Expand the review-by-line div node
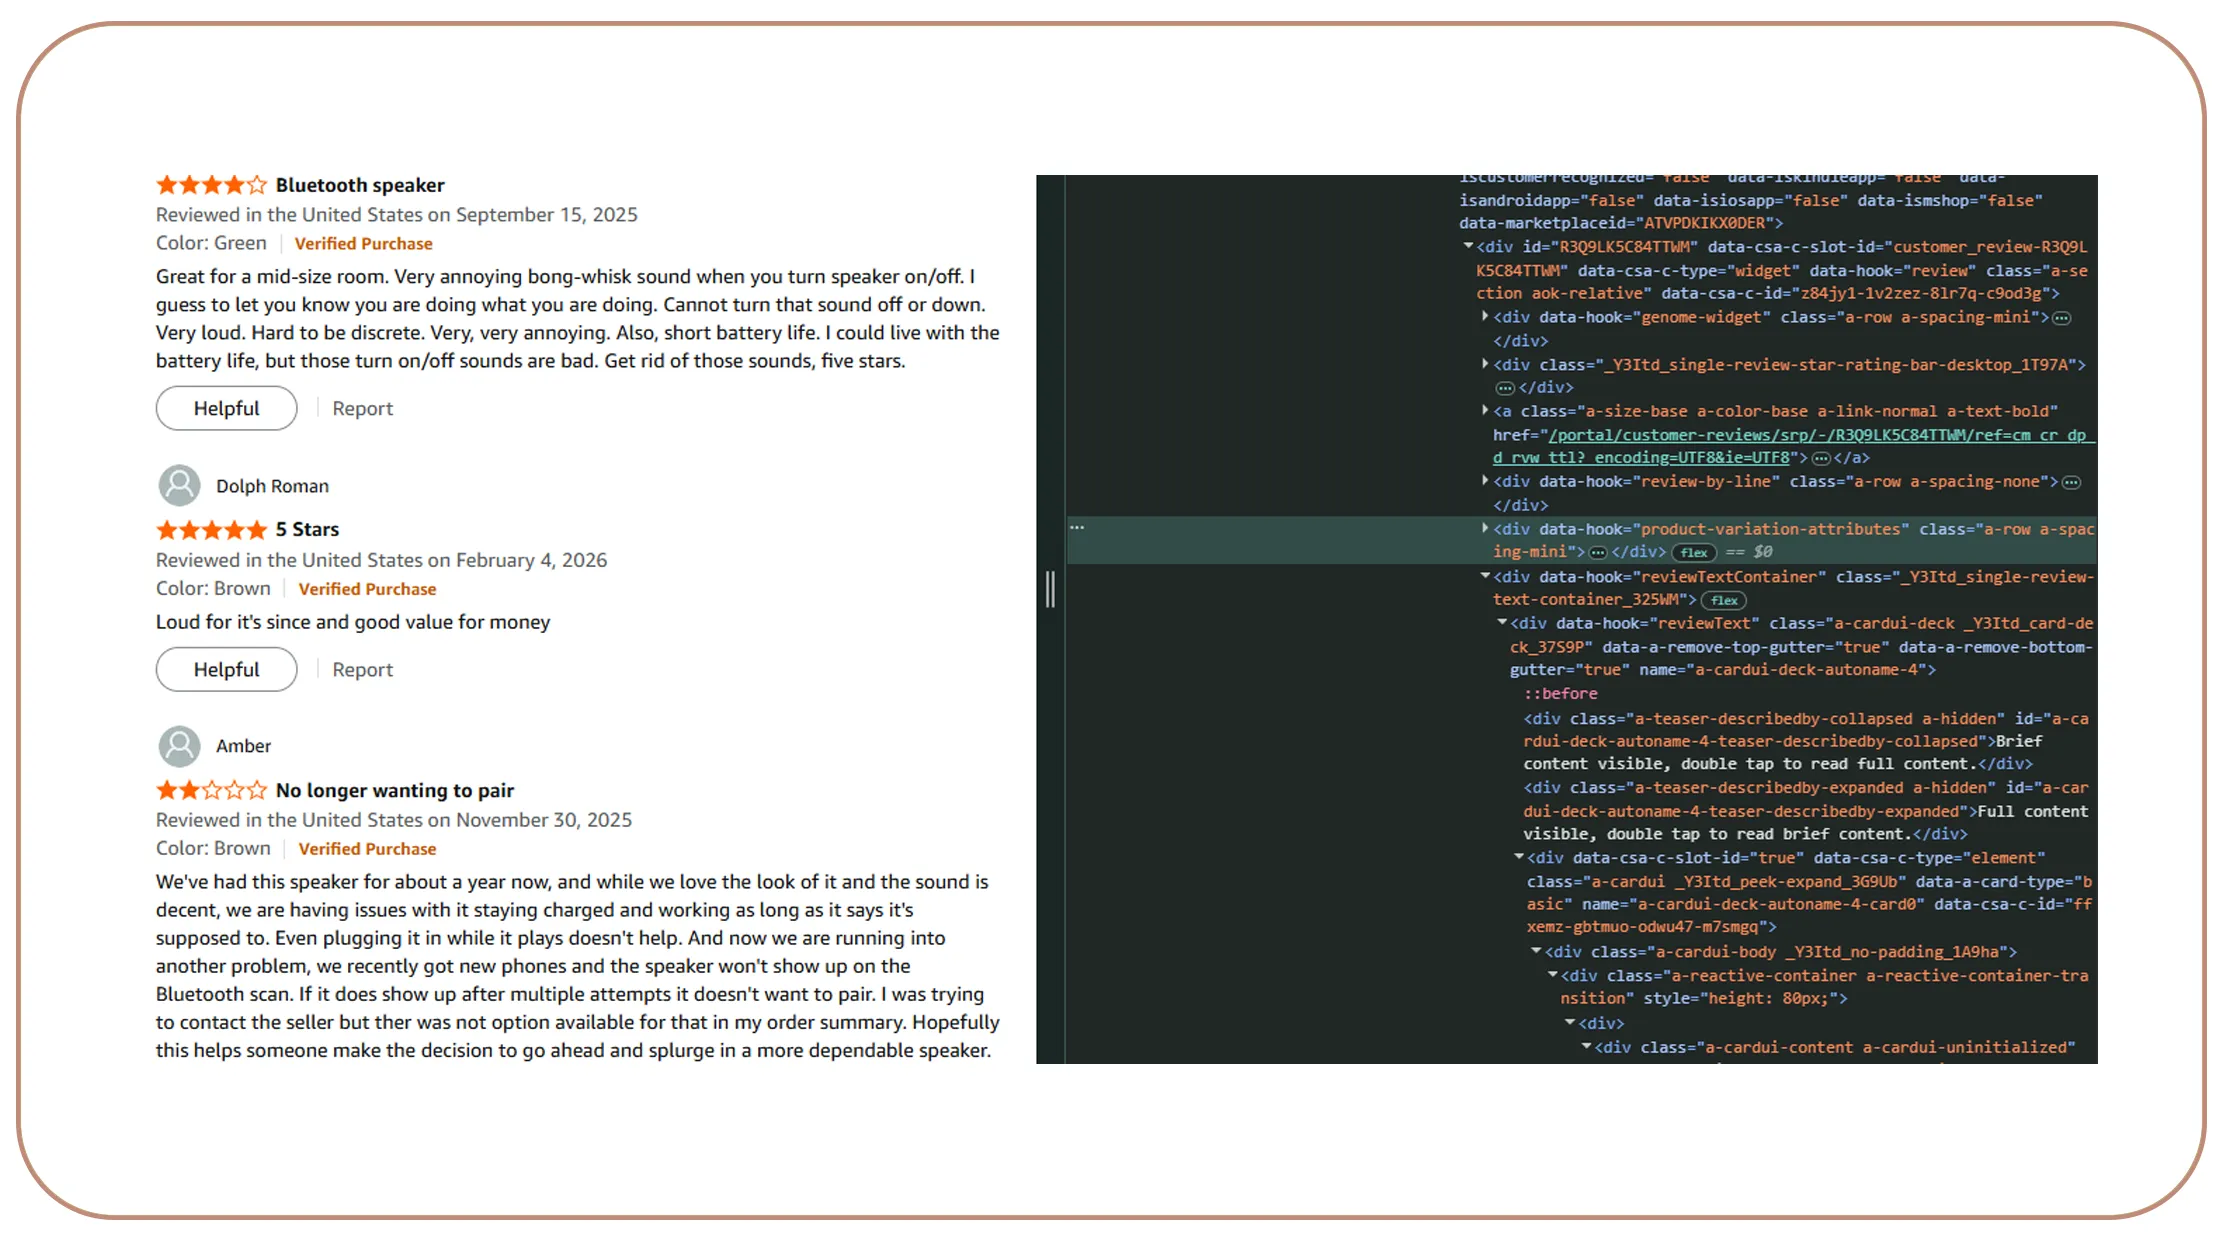This screenshot has width=2223, height=1240. coord(1485,481)
